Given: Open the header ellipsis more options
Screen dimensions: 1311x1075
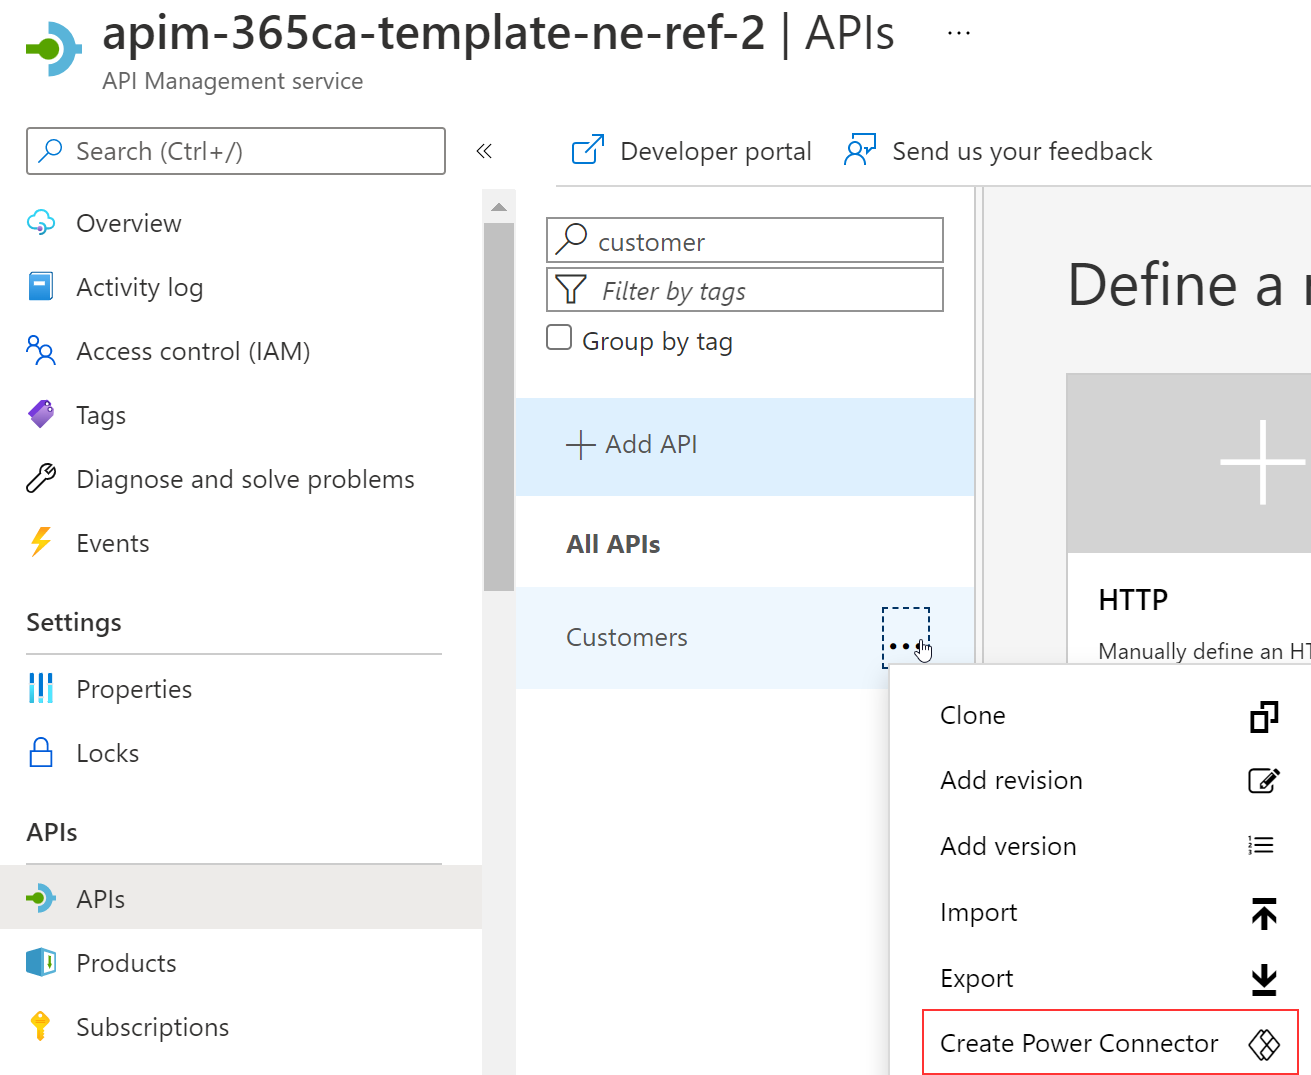Looking at the screenshot, I should (x=959, y=33).
